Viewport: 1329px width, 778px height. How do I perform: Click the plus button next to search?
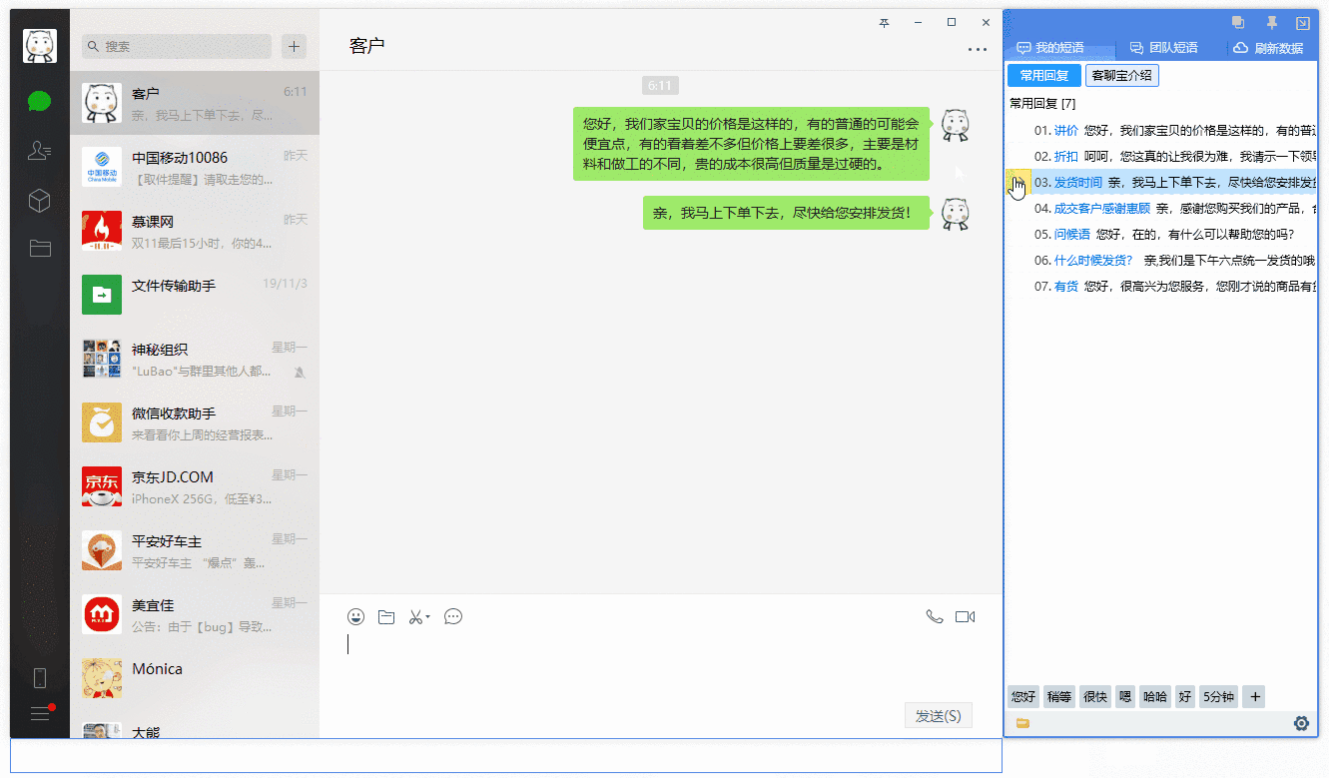(293, 46)
